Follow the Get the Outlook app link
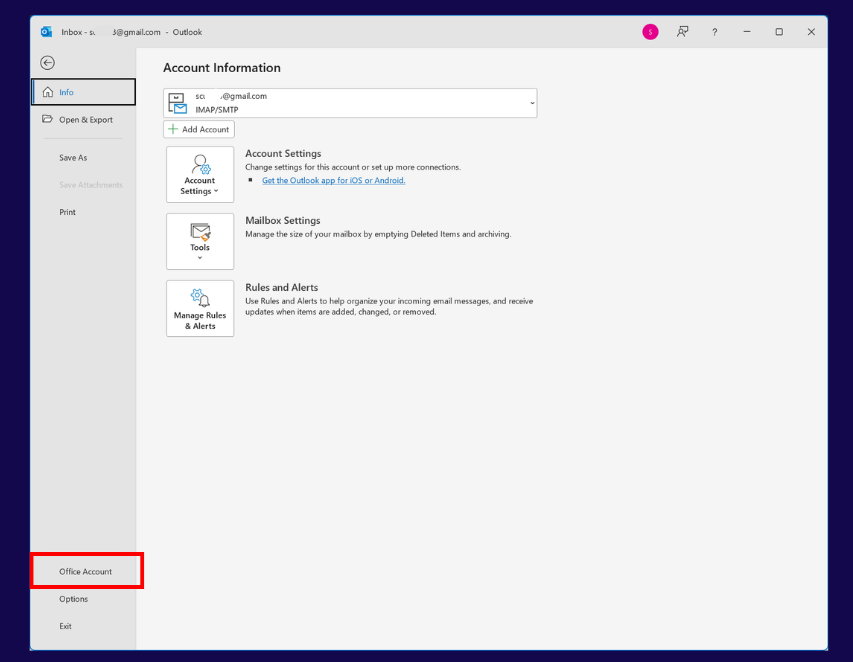This screenshot has height=662, width=853. coord(333,181)
